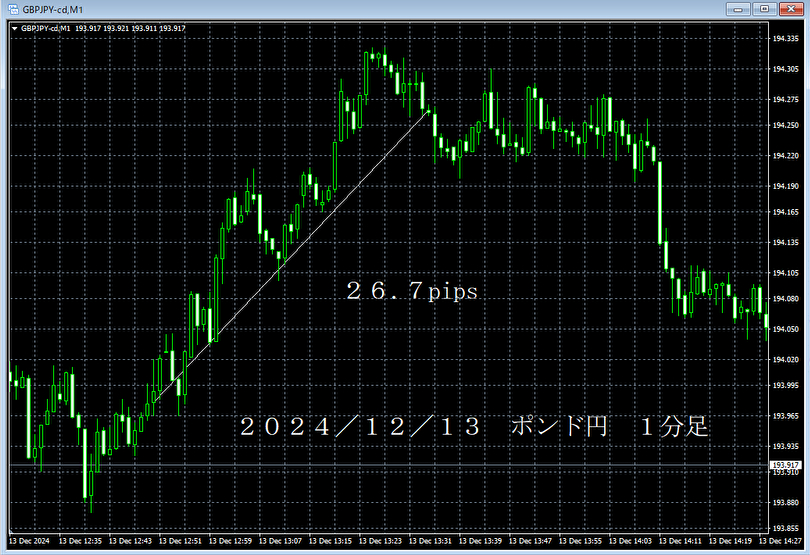Viewport: 810px width, 555px height.
Task: Expand the chart symbol triangle beside GBPJPY-cd,M1
Action: [x=14, y=28]
